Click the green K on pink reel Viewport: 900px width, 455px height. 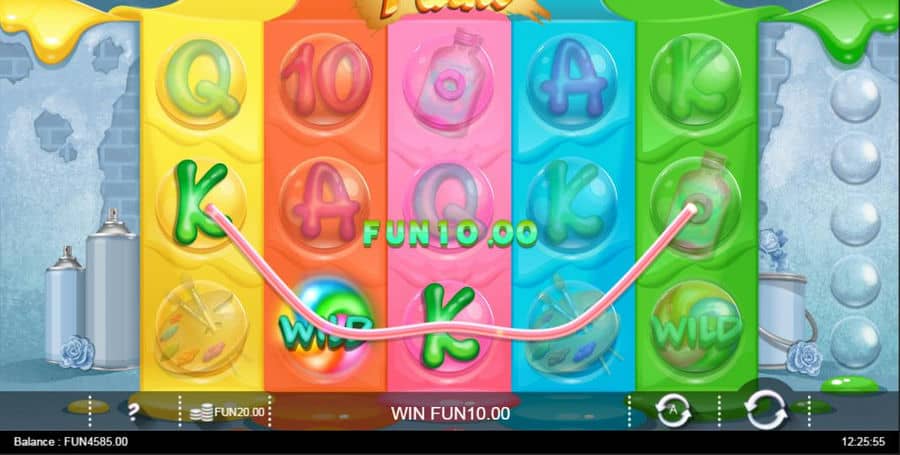pos(449,325)
